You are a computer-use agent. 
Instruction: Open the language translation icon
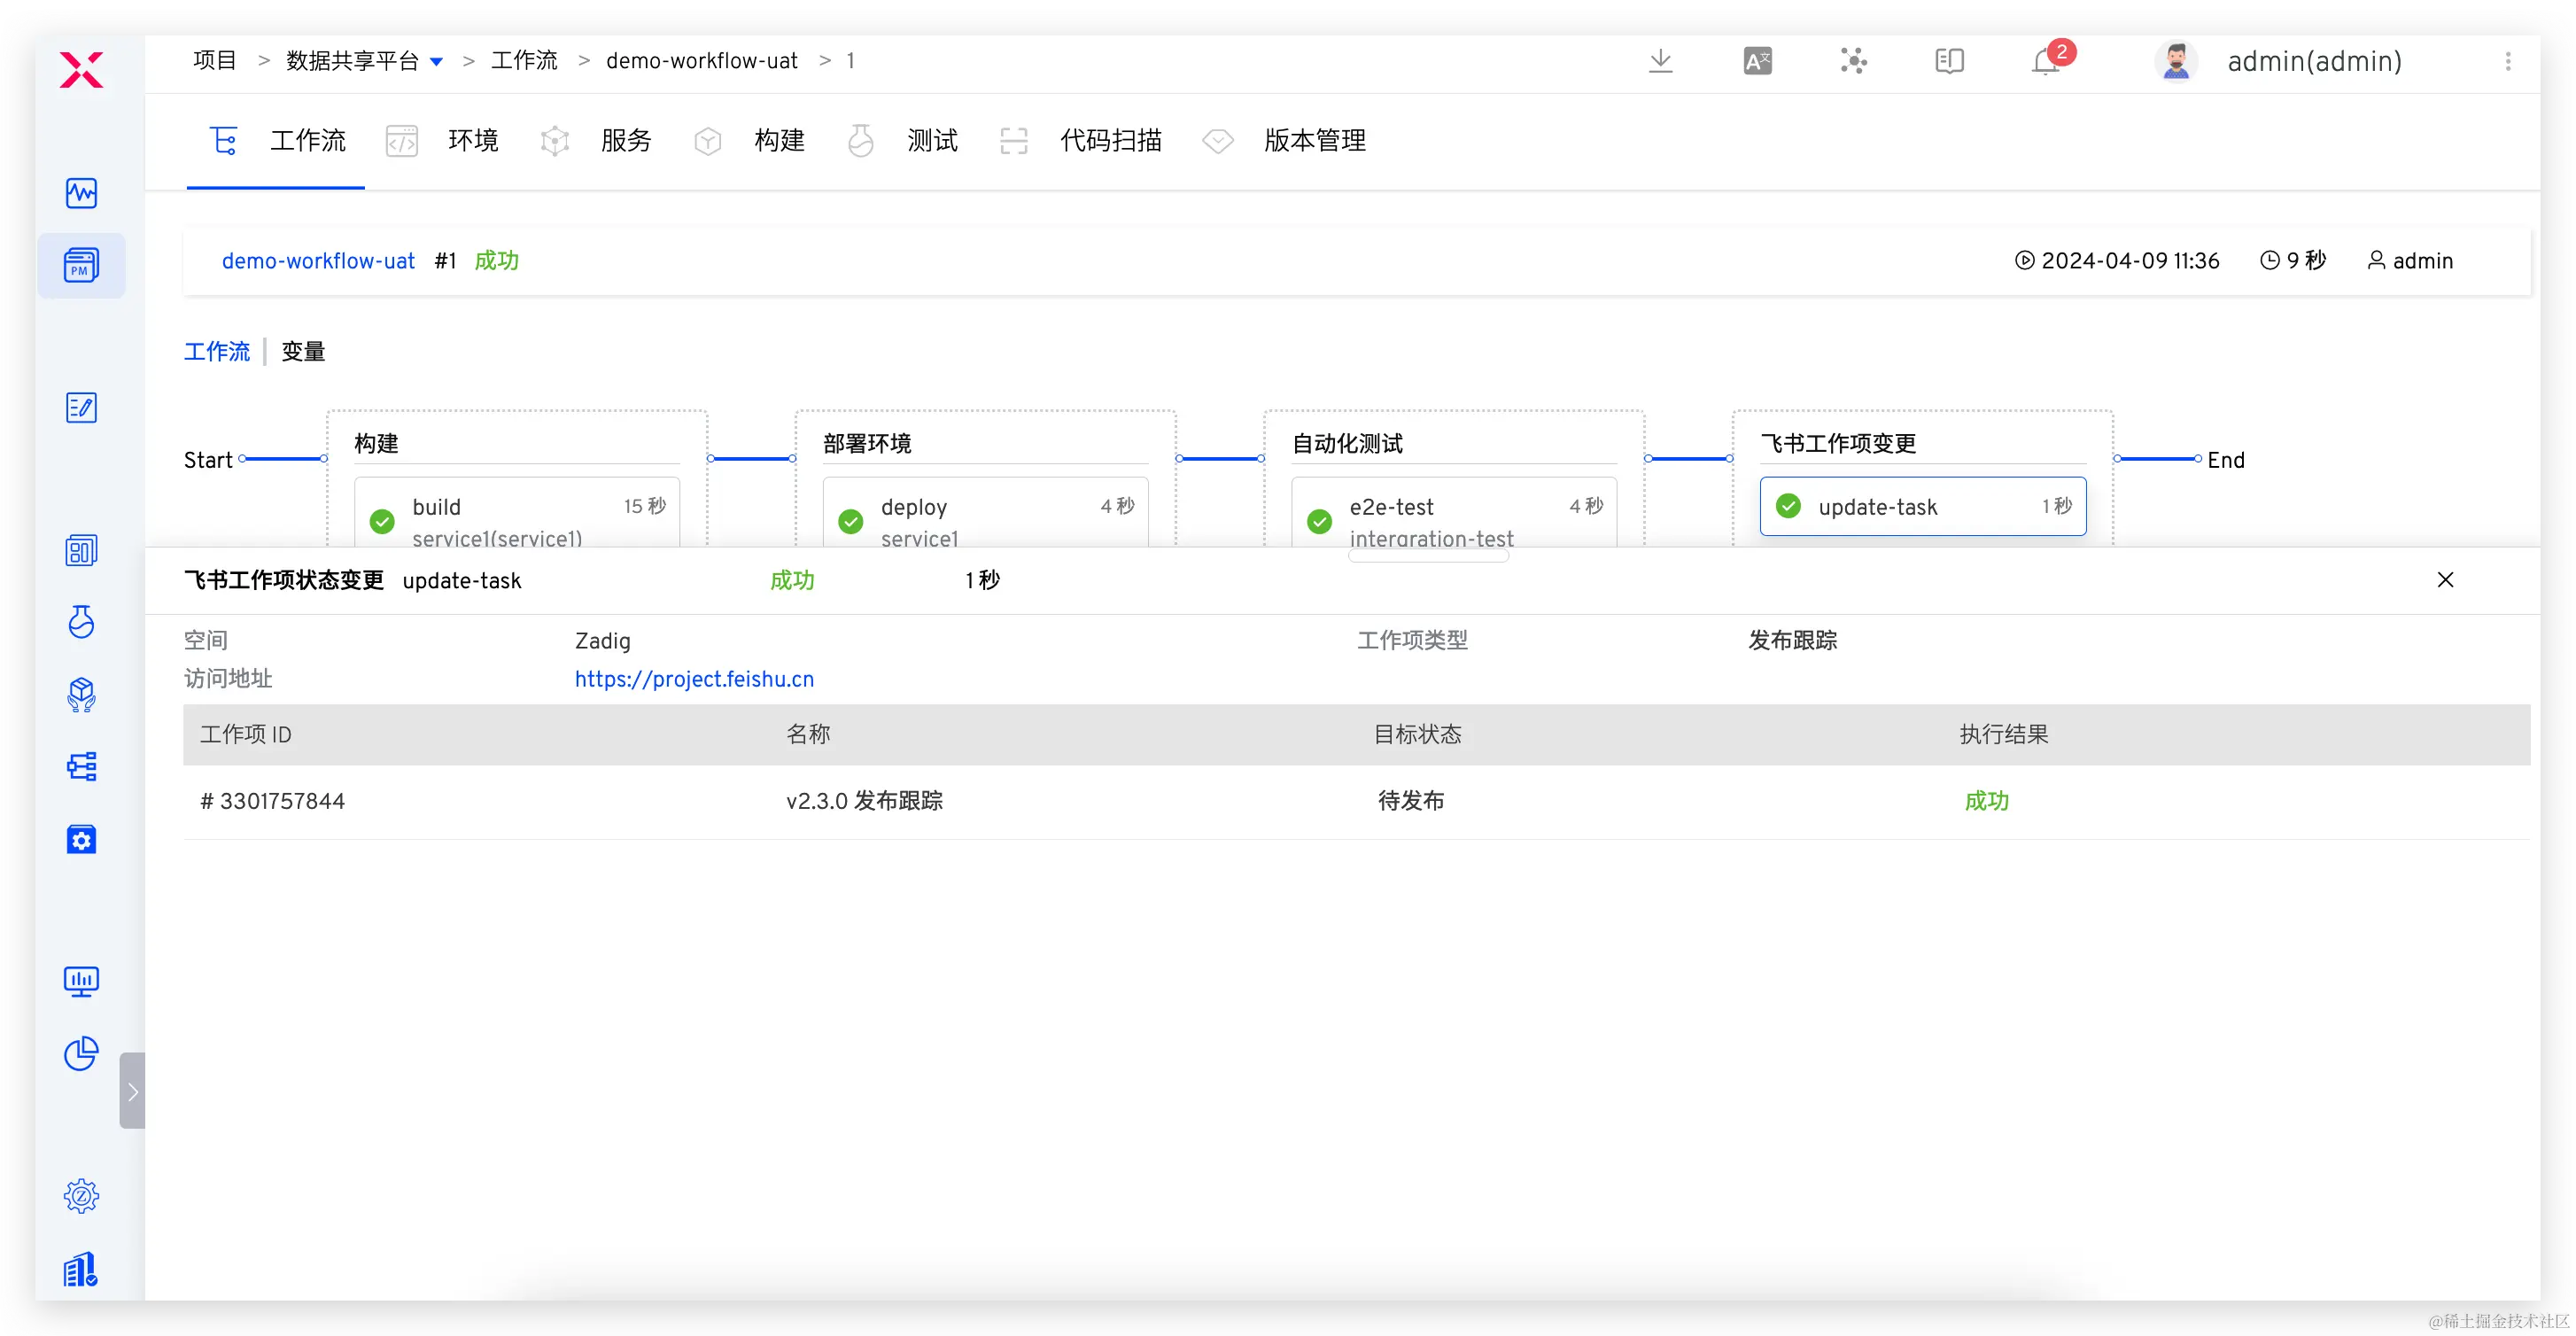point(1757,61)
